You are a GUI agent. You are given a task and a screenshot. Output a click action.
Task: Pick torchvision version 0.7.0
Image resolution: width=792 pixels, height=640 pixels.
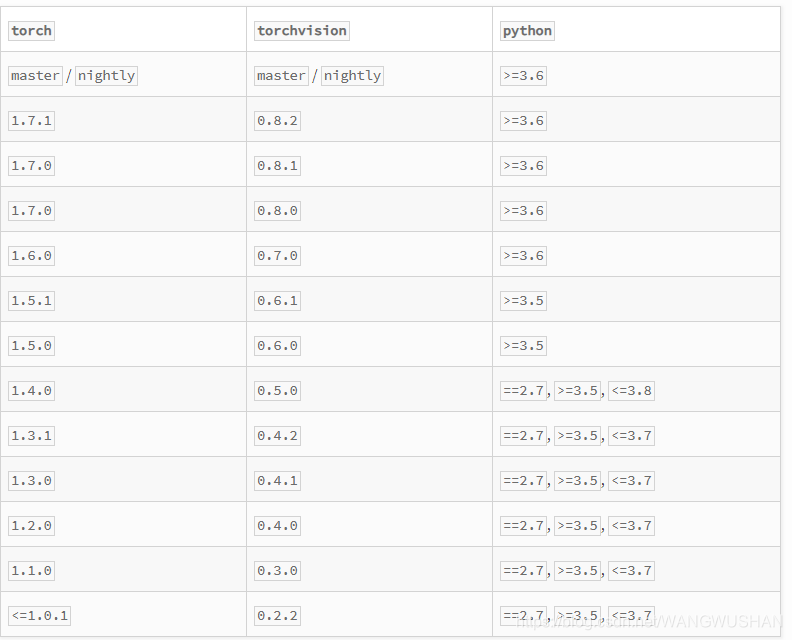pos(277,256)
